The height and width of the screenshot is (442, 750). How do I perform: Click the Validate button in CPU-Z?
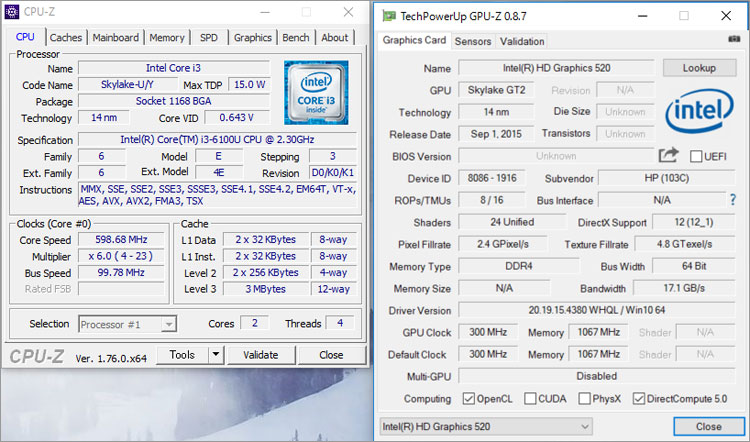click(261, 354)
